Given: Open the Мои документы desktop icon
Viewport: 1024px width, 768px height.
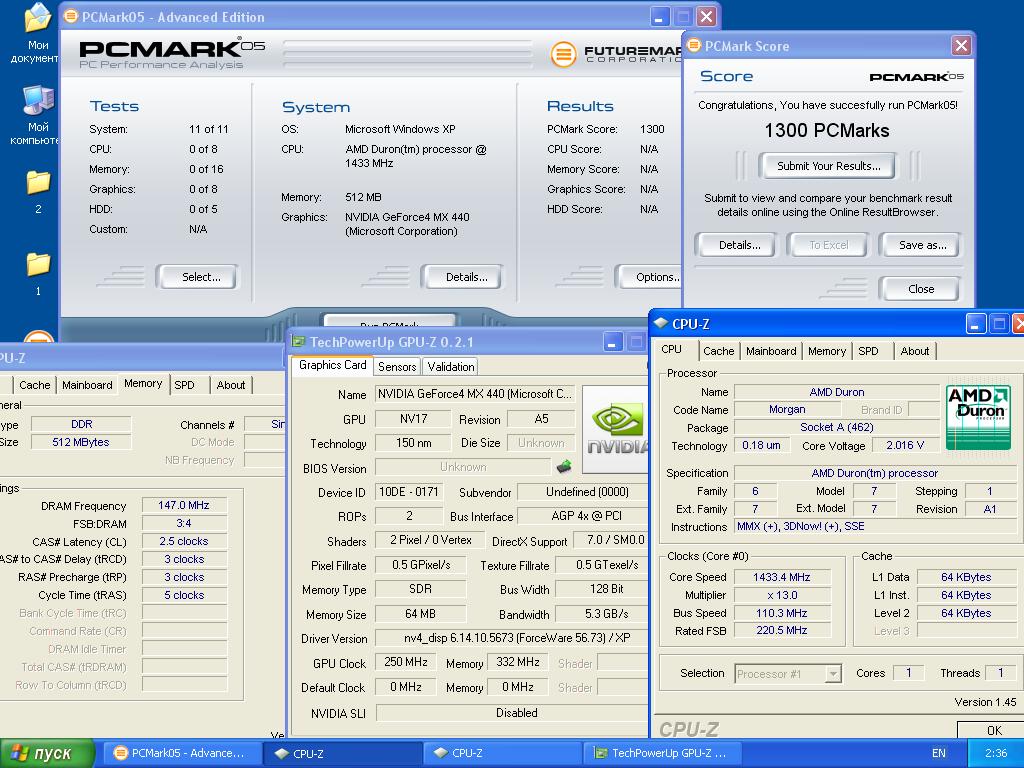Looking at the screenshot, I should [x=36, y=33].
